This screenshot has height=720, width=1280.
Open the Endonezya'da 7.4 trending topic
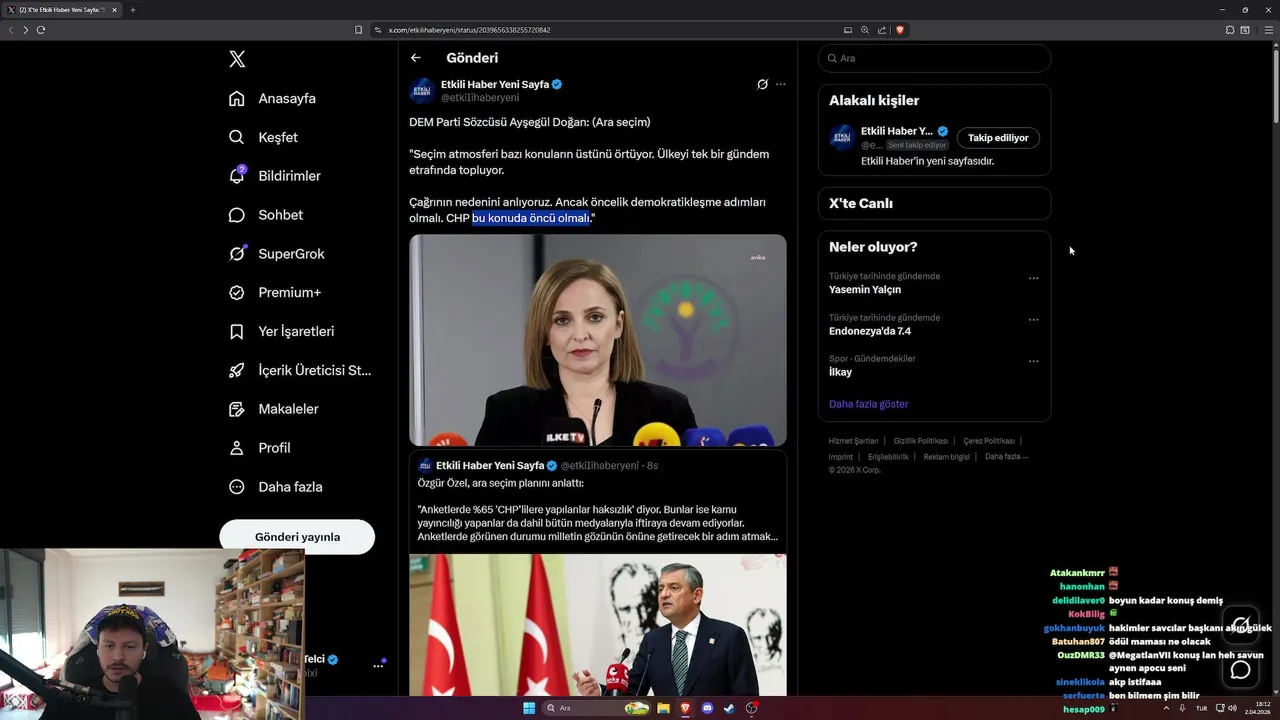coord(870,331)
